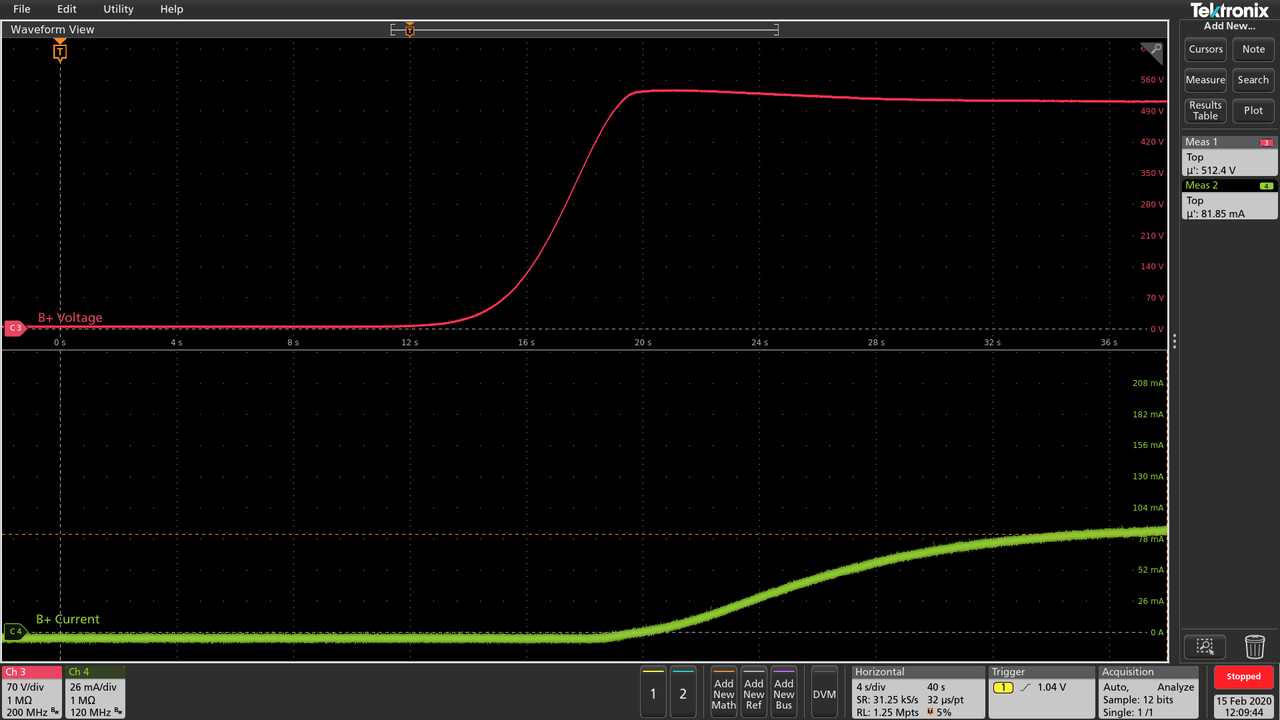The height and width of the screenshot is (720, 1280).
Task: Open the Ch 3 settings badge
Action: 32,691
